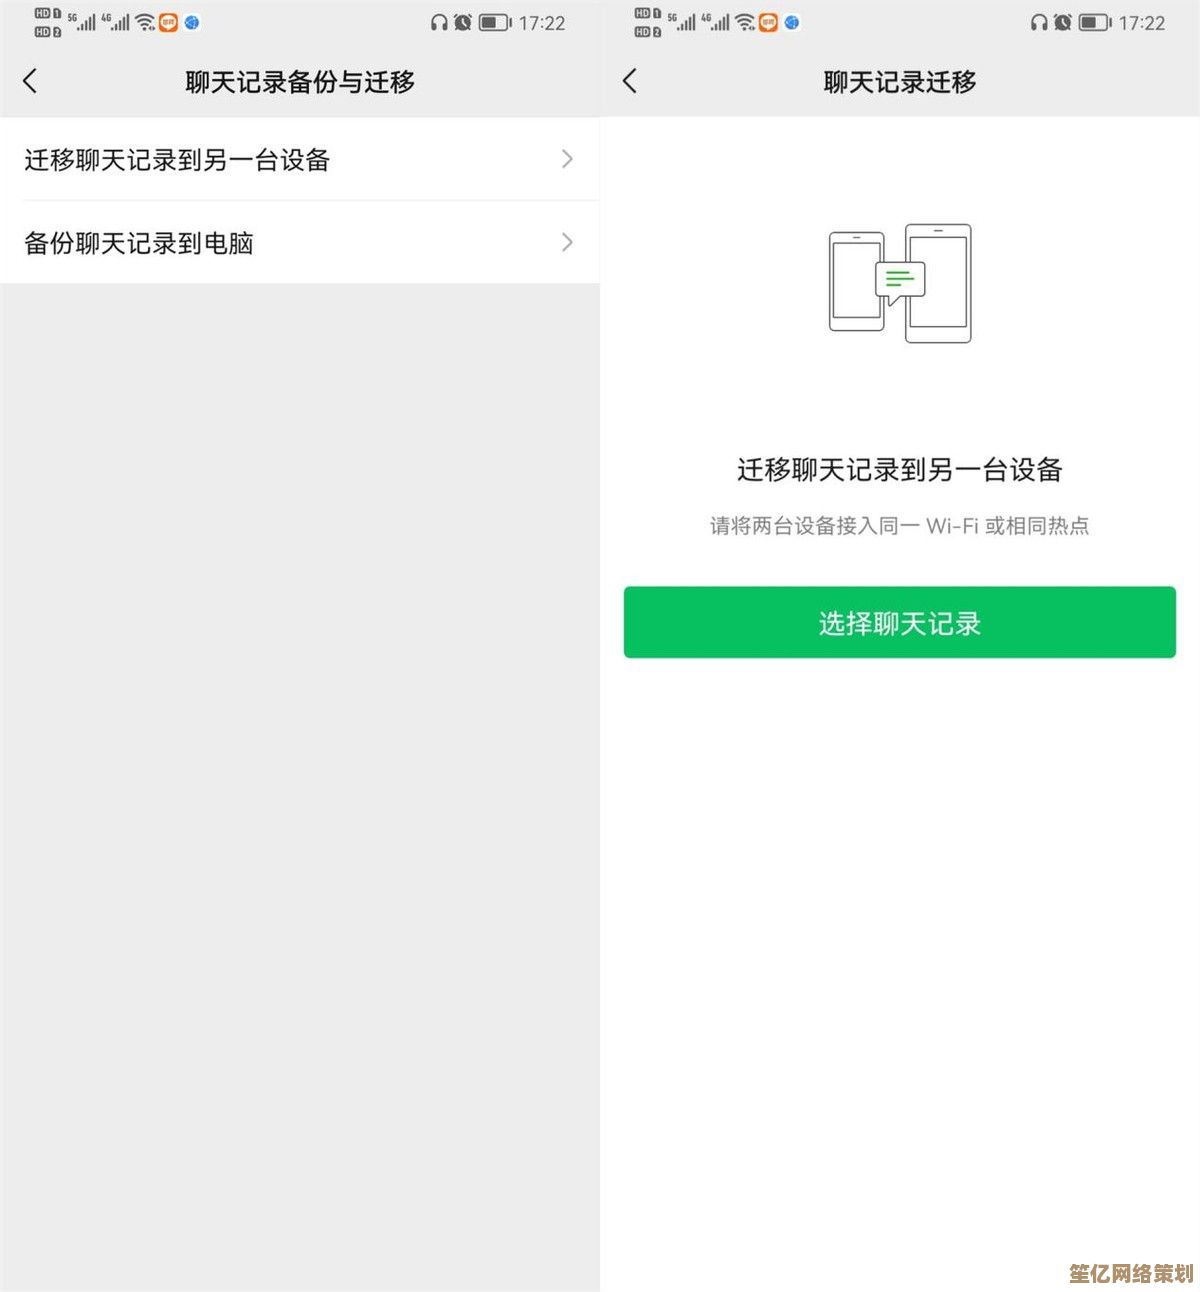Tap battery icon in left status bar
The image size is (1200, 1292).
pos(495,22)
